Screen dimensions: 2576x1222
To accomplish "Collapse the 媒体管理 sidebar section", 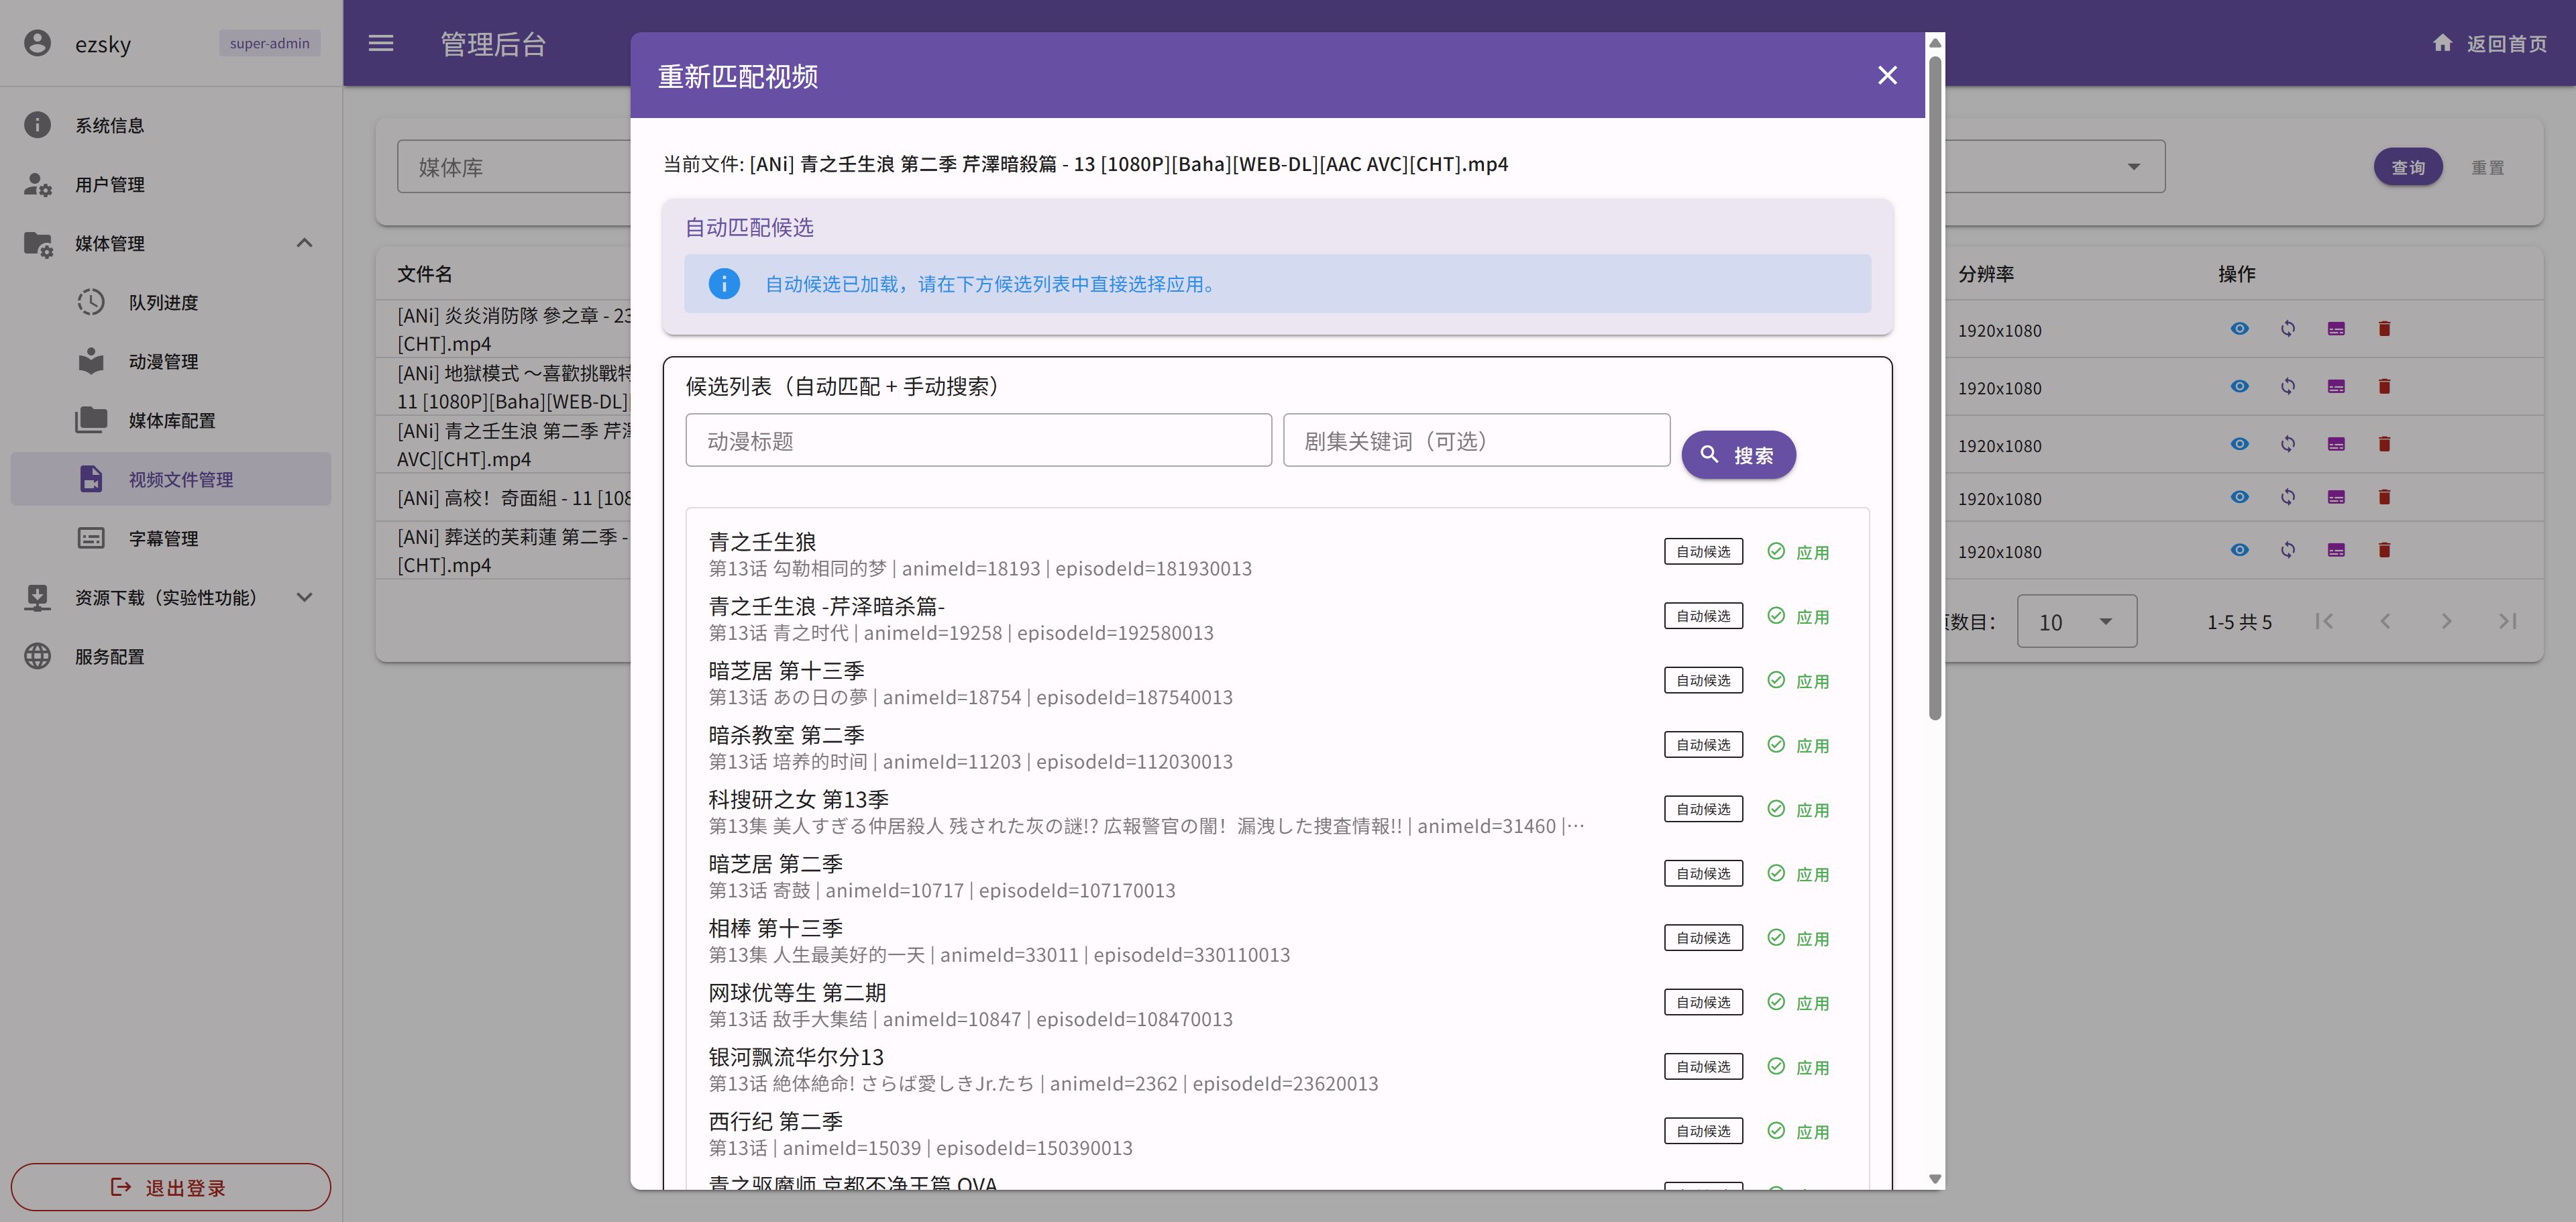I will pyautogui.click(x=304, y=243).
